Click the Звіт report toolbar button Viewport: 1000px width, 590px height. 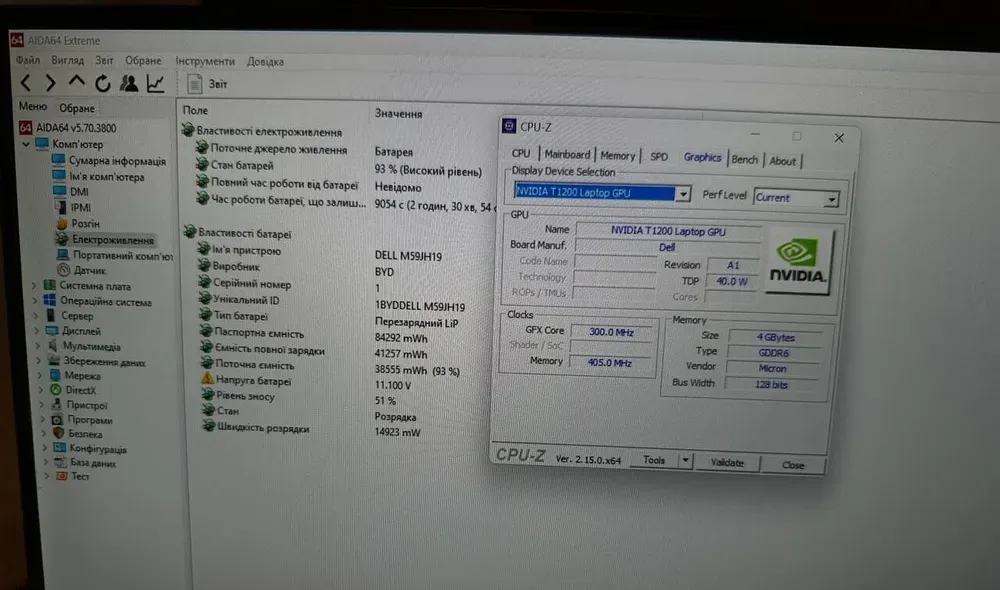coord(208,85)
